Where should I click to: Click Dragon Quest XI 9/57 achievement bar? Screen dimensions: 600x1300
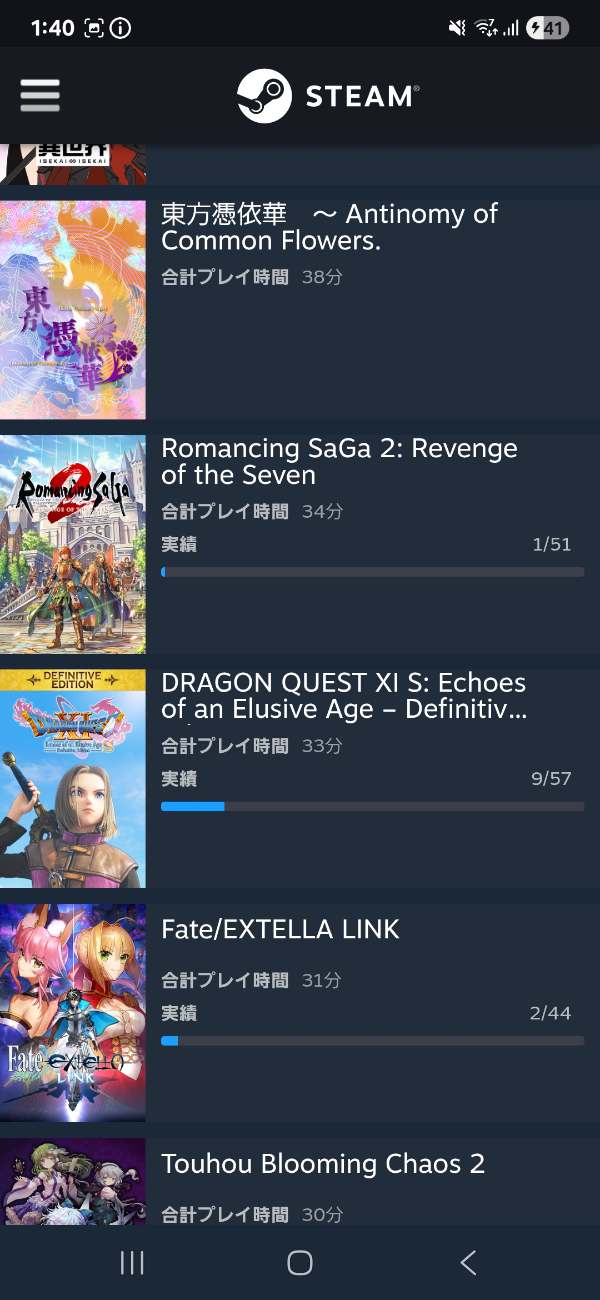pyautogui.click(x=372, y=806)
